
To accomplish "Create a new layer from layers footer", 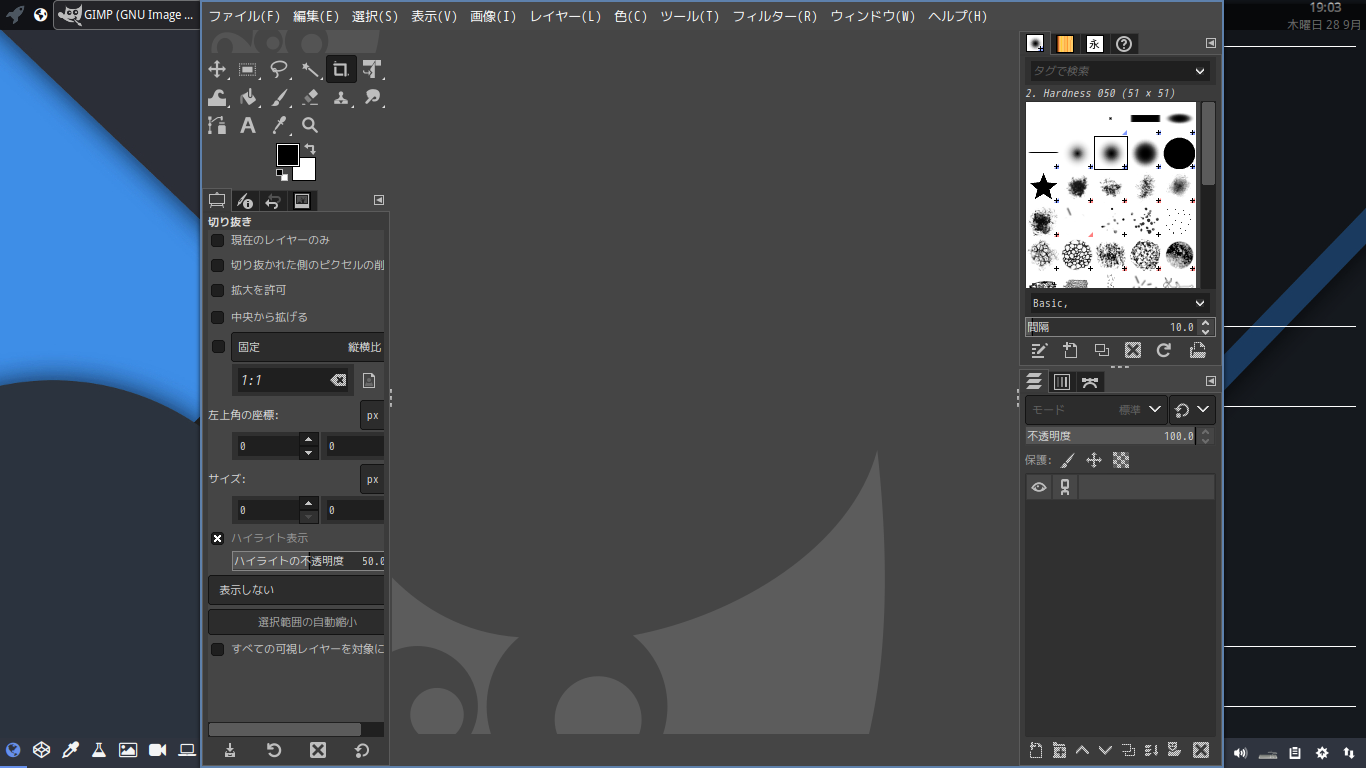I will (x=1036, y=750).
